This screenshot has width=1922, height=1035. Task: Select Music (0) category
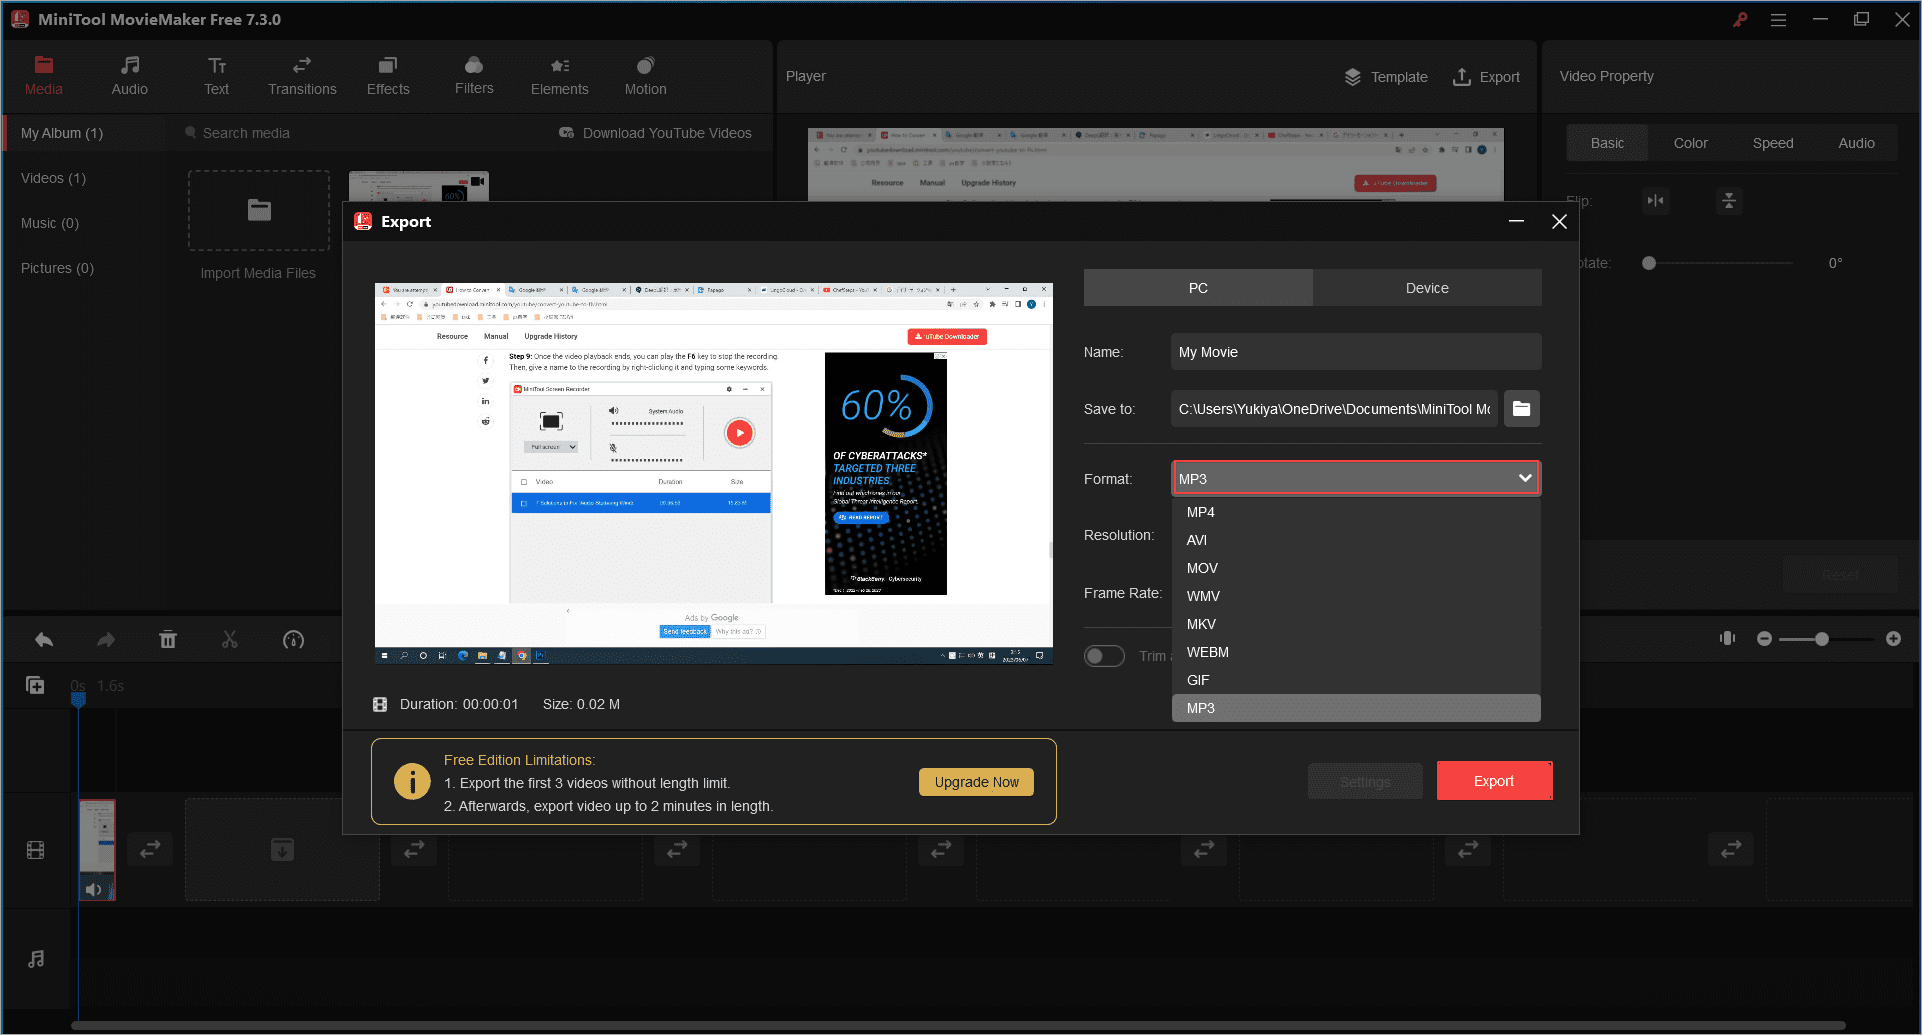(x=50, y=223)
